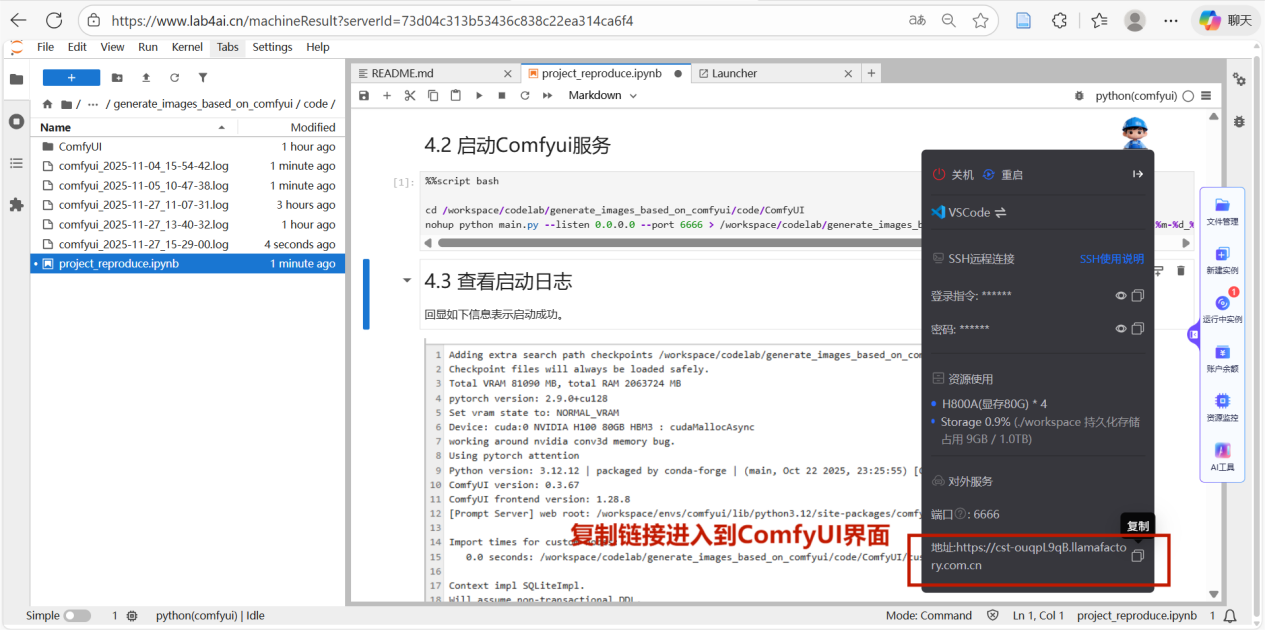Open AI工具 in the floating toolbar

[x=1222, y=457]
